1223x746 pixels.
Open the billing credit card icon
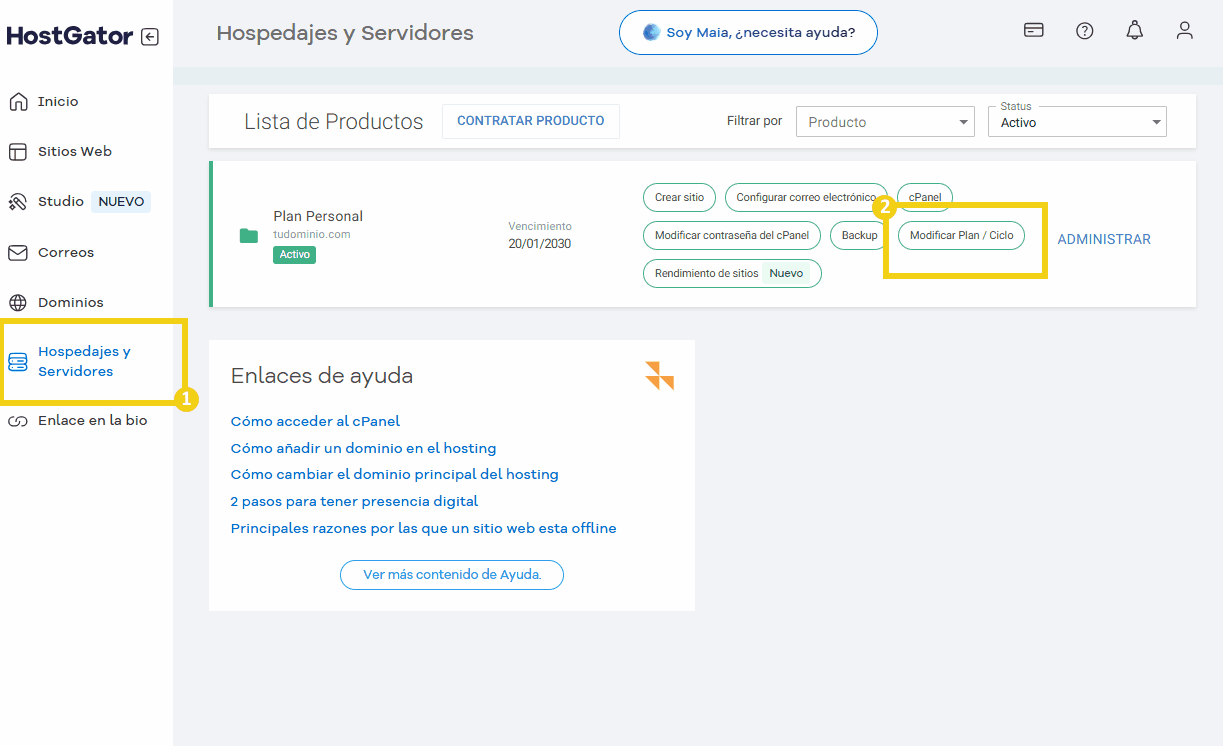tap(1034, 31)
